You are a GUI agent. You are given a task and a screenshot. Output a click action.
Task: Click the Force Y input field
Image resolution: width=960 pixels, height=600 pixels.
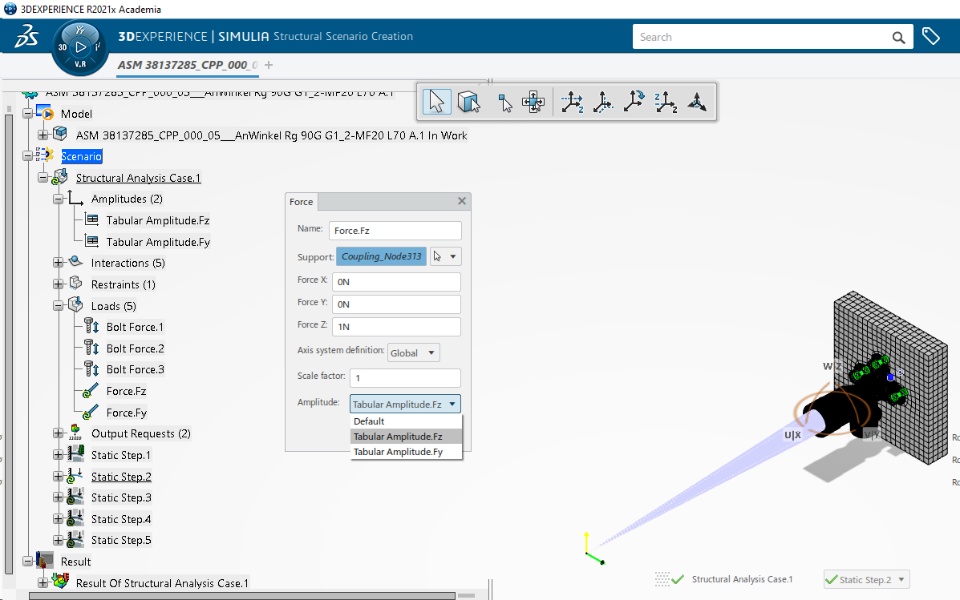click(396, 304)
